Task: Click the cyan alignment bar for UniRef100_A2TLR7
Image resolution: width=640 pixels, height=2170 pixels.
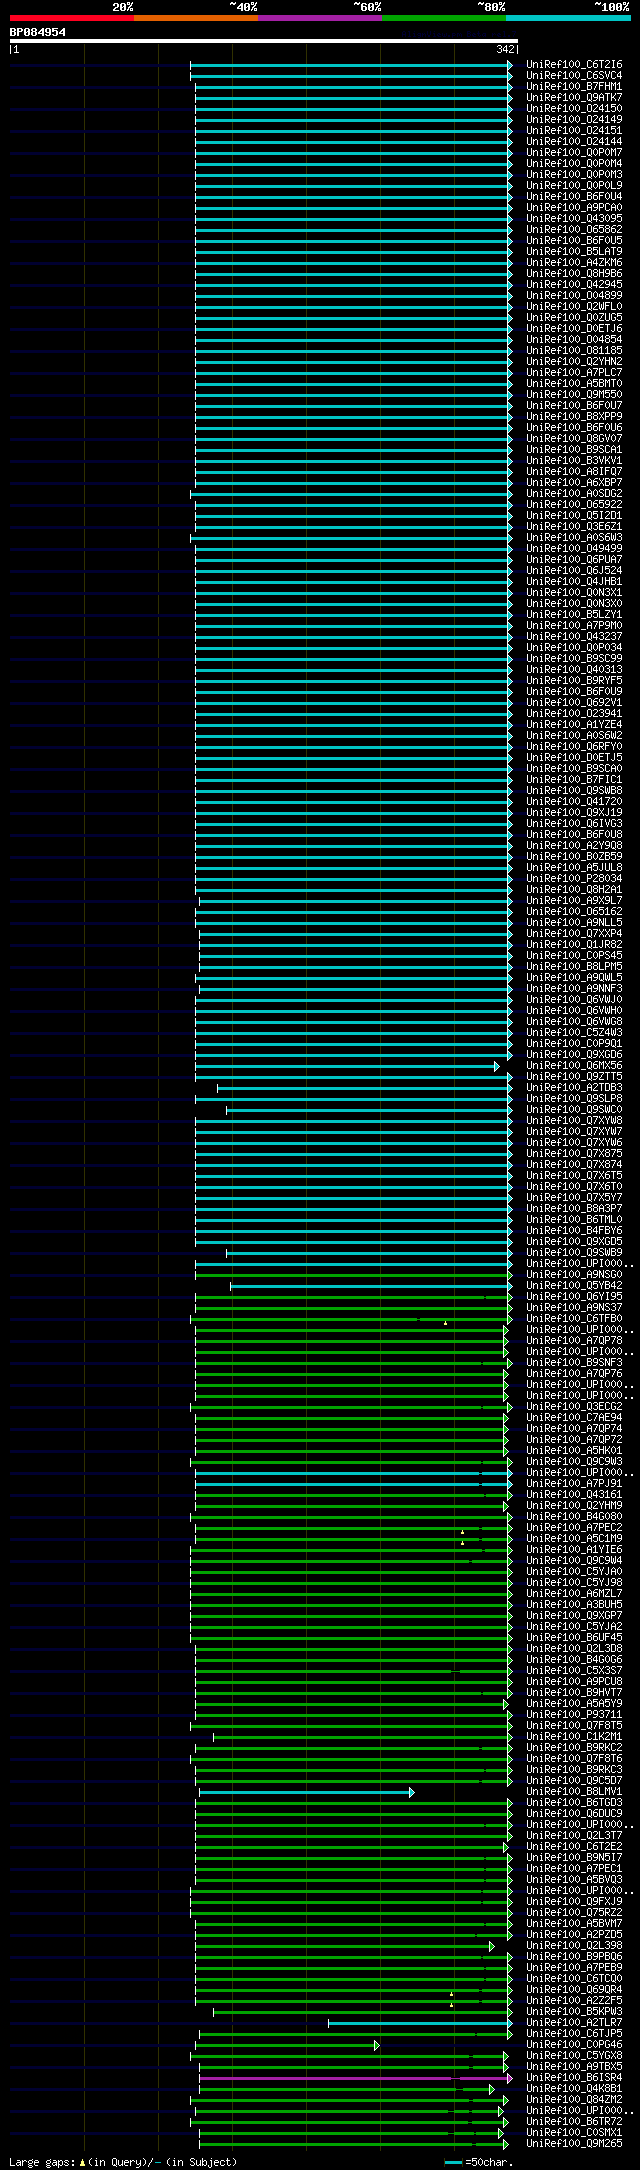Action: click(420, 2023)
